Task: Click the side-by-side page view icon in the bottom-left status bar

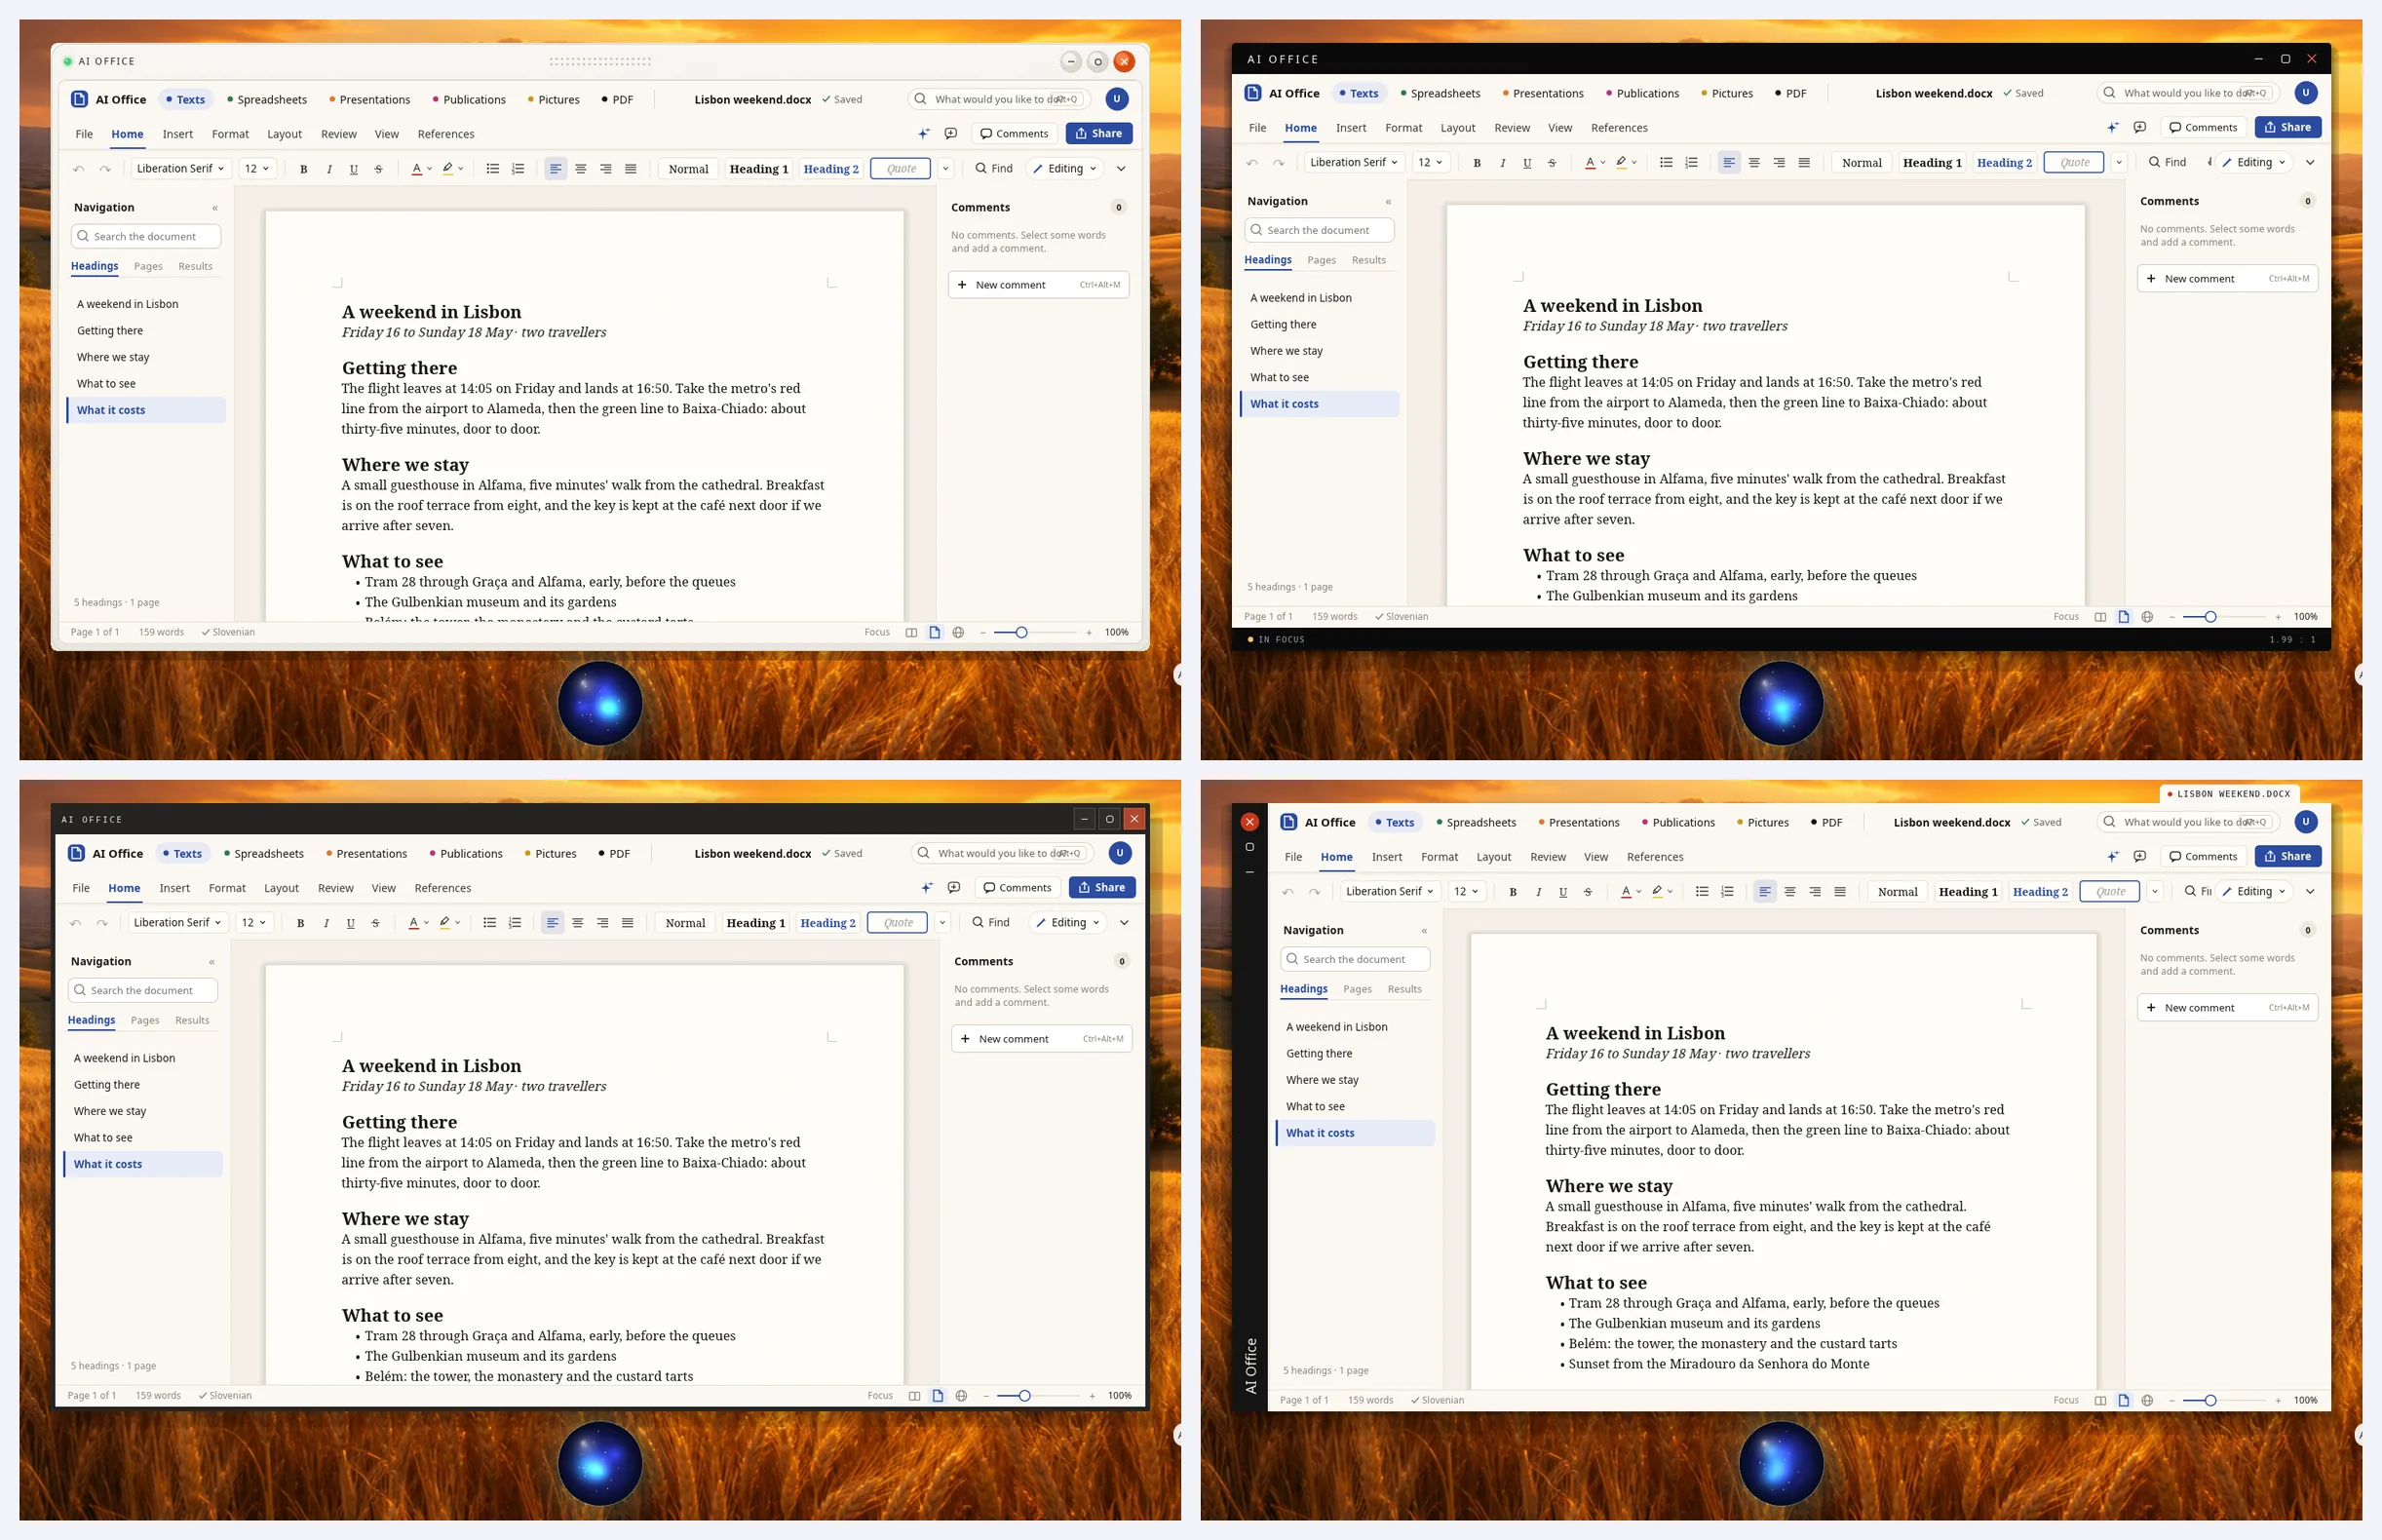Action: click(x=914, y=1396)
